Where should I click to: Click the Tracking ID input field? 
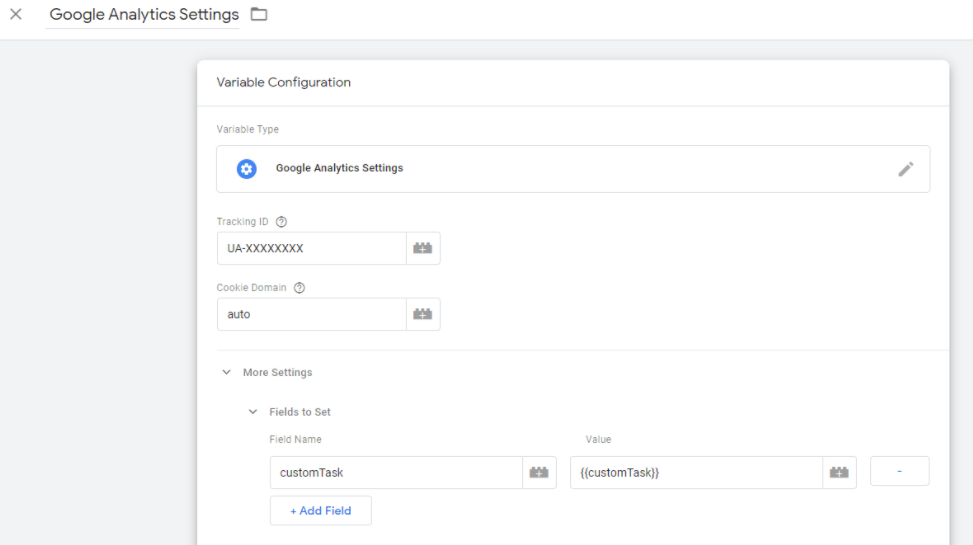tap(312, 248)
